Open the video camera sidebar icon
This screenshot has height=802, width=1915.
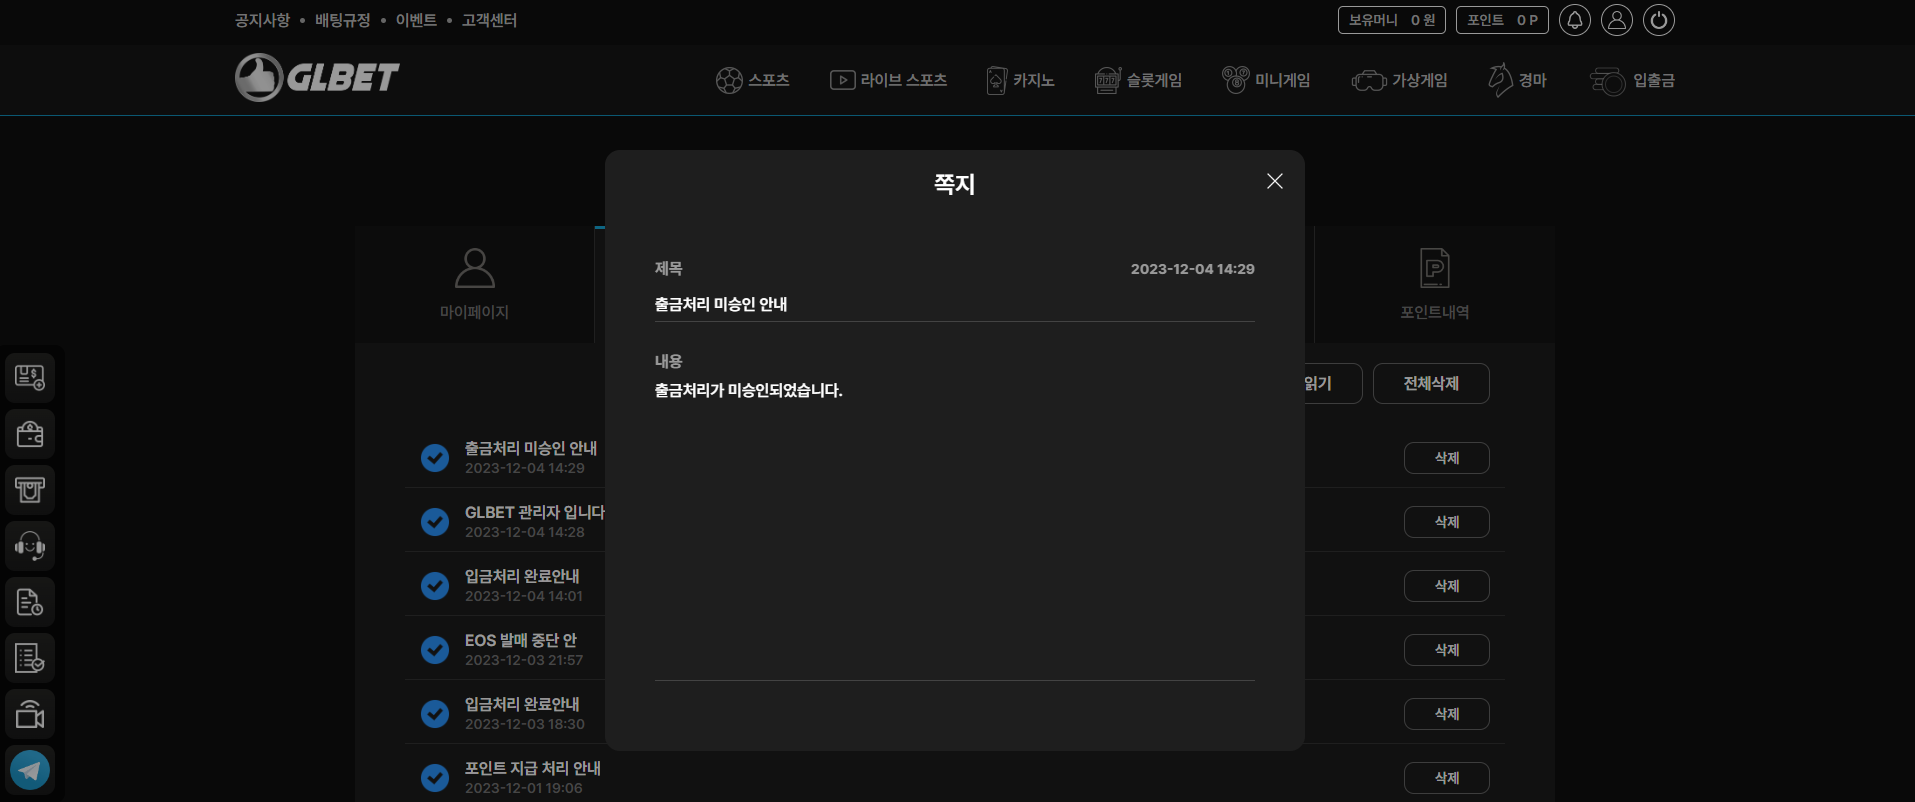click(x=30, y=714)
